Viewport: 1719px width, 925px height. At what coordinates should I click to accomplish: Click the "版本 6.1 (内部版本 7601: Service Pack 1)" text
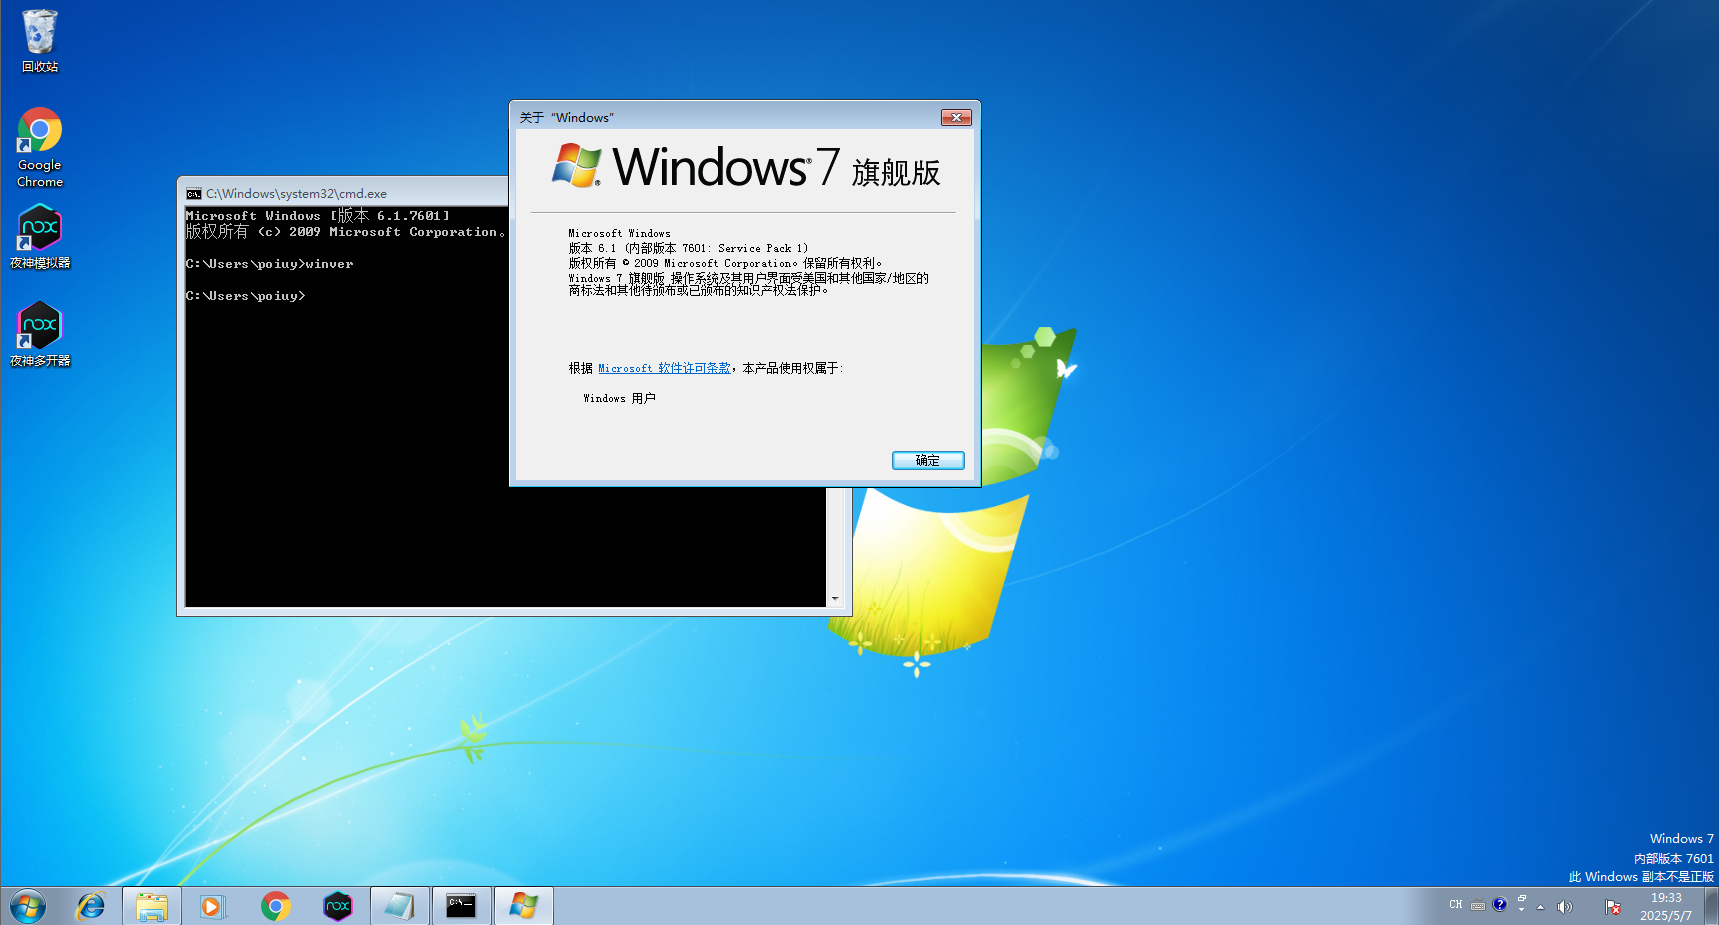pyautogui.click(x=688, y=248)
